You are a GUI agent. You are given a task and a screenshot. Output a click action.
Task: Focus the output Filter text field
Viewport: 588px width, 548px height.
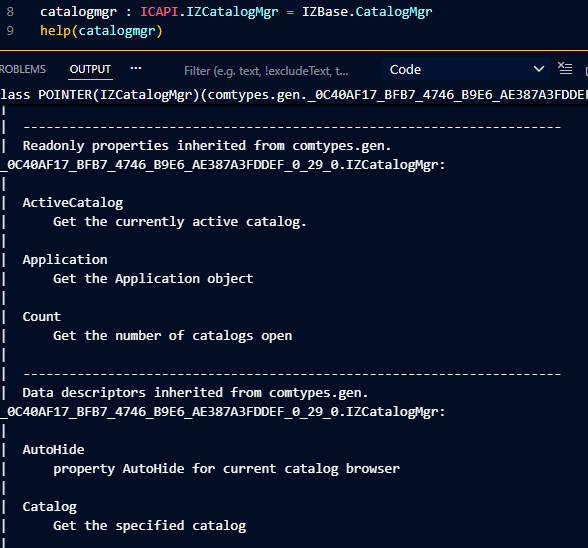(266, 71)
